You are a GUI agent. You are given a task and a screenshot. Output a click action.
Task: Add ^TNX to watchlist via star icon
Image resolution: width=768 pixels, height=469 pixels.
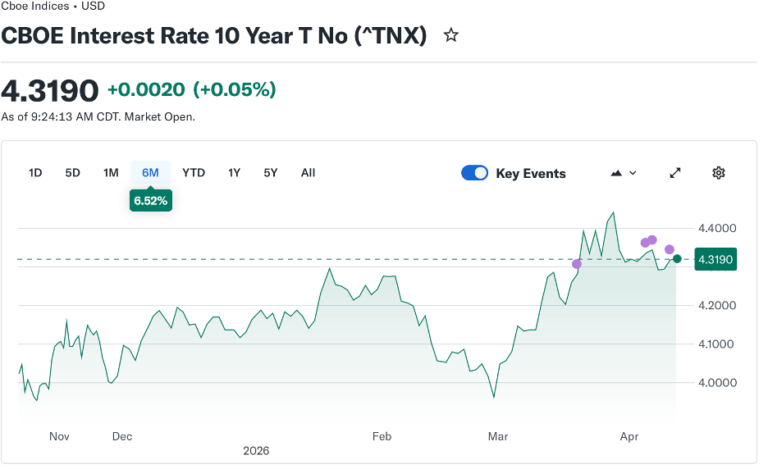click(x=451, y=36)
